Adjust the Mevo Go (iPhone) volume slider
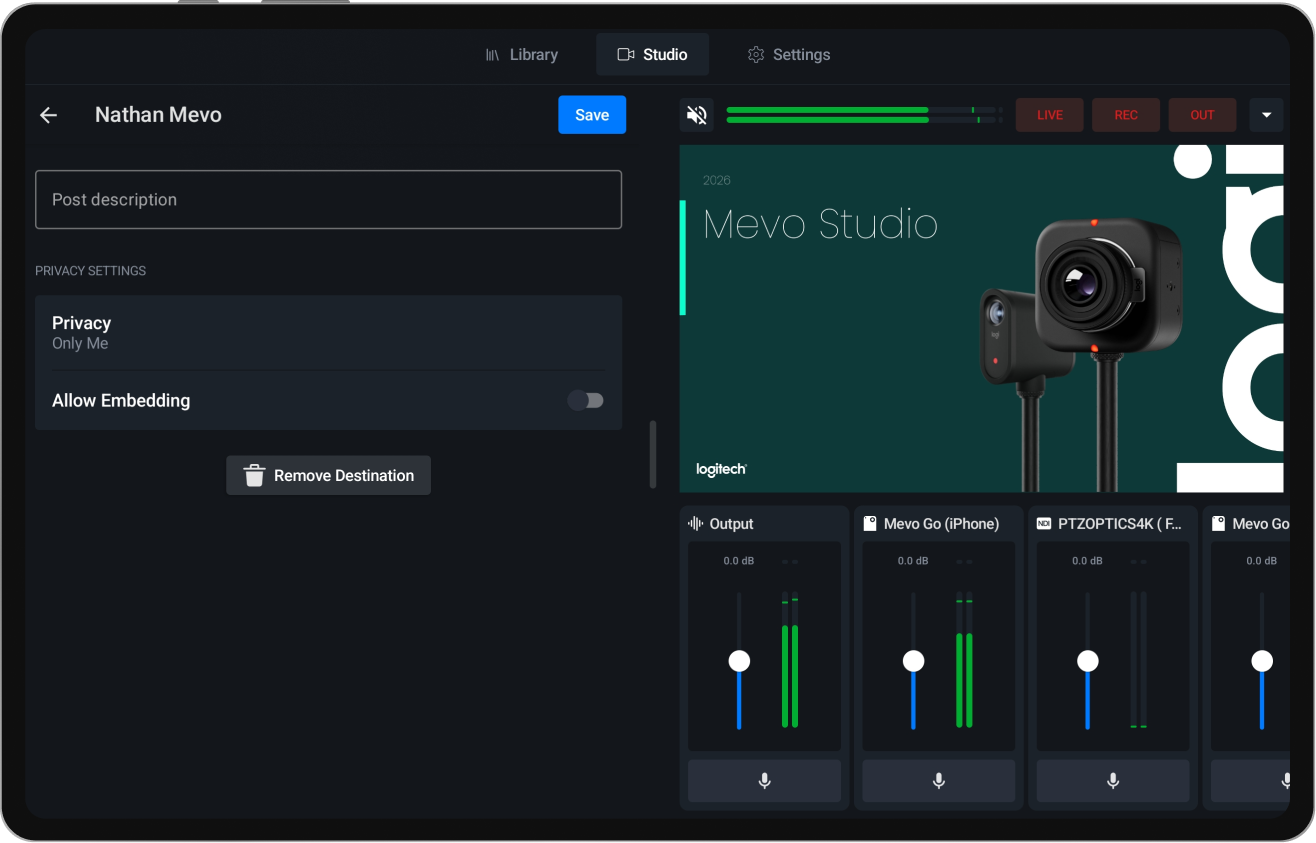The image size is (1316, 843). coord(913,660)
